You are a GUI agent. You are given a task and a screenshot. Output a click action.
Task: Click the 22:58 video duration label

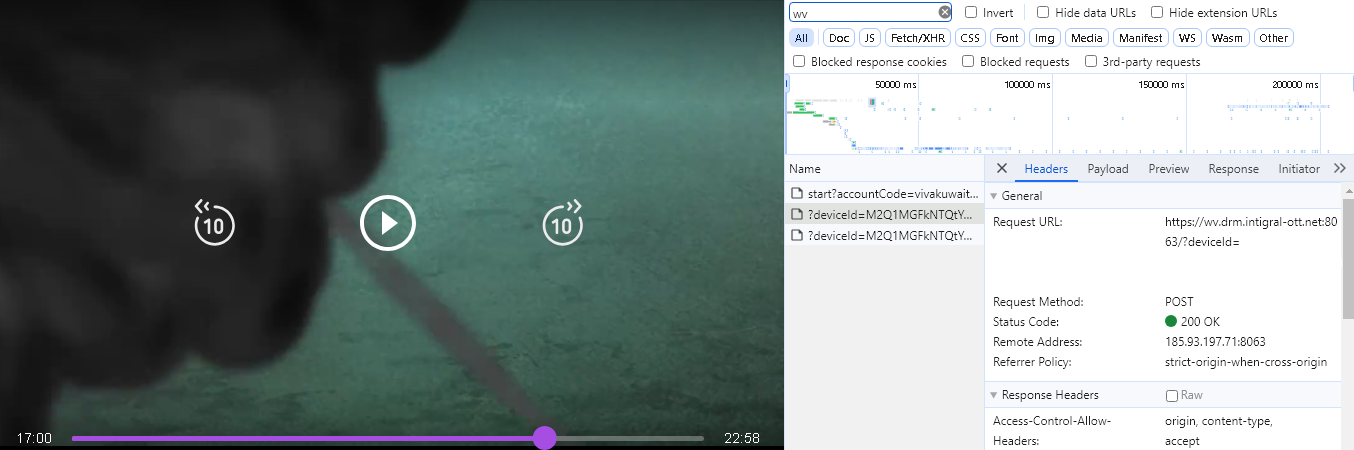(741, 438)
